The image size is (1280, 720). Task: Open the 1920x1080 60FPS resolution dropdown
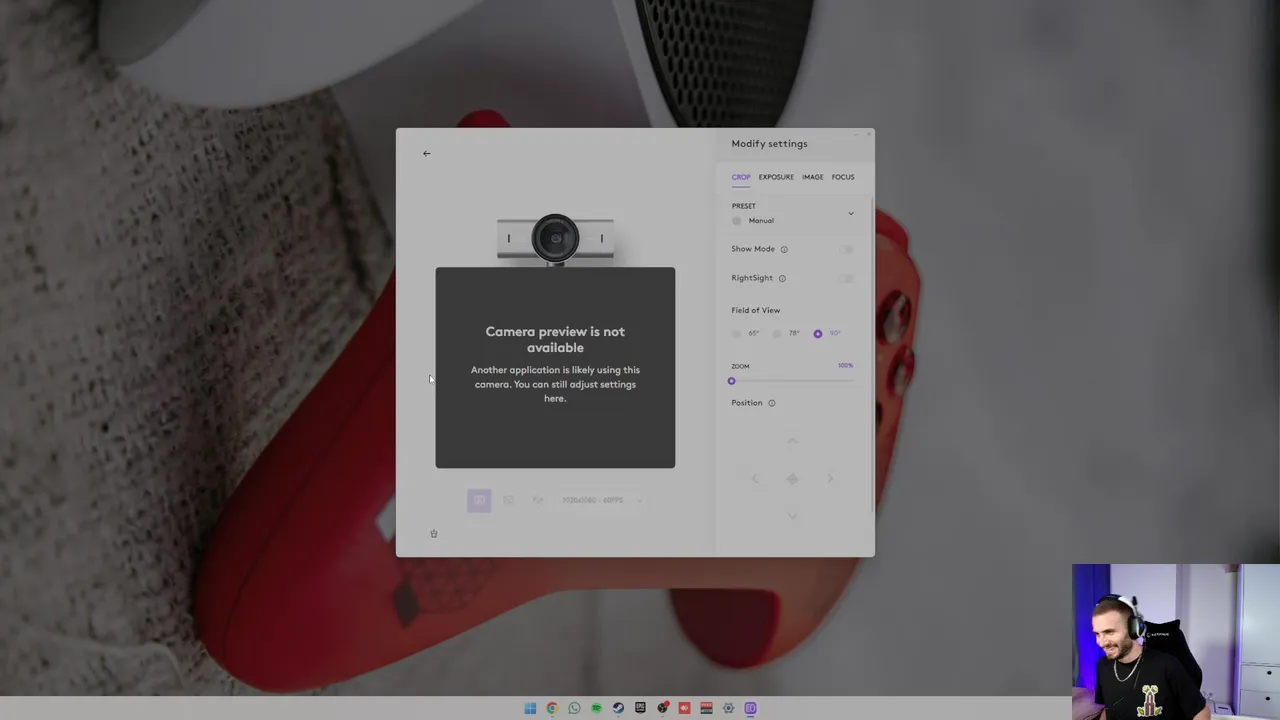[600, 500]
